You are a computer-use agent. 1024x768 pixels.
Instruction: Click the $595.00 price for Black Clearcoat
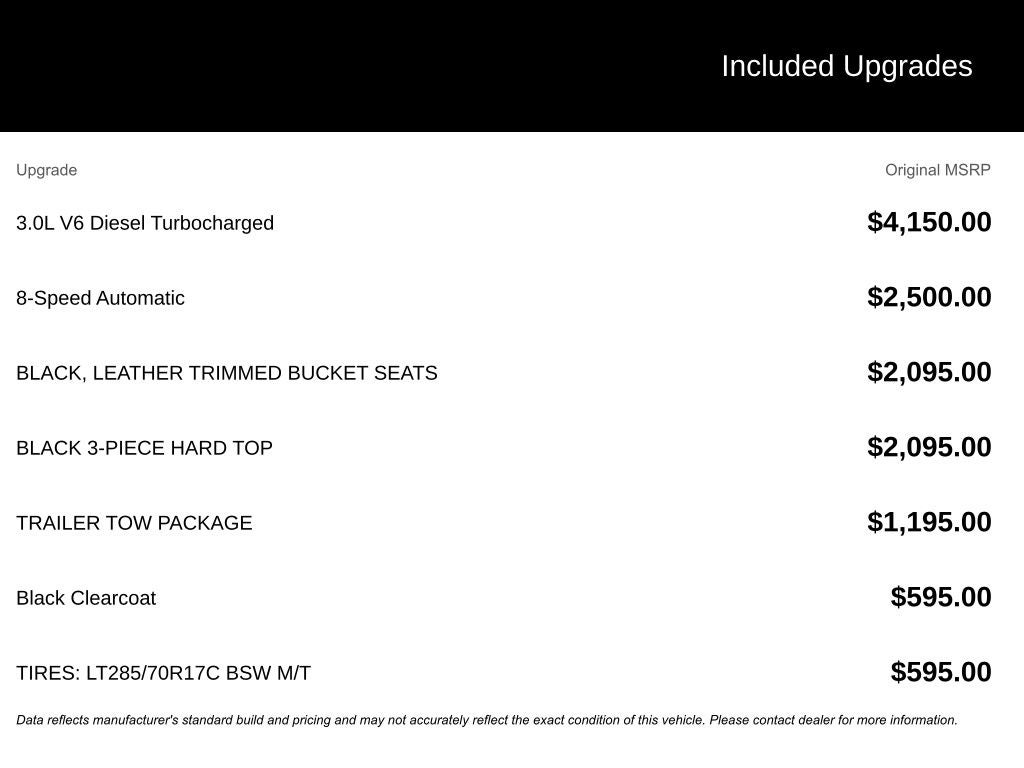click(940, 597)
